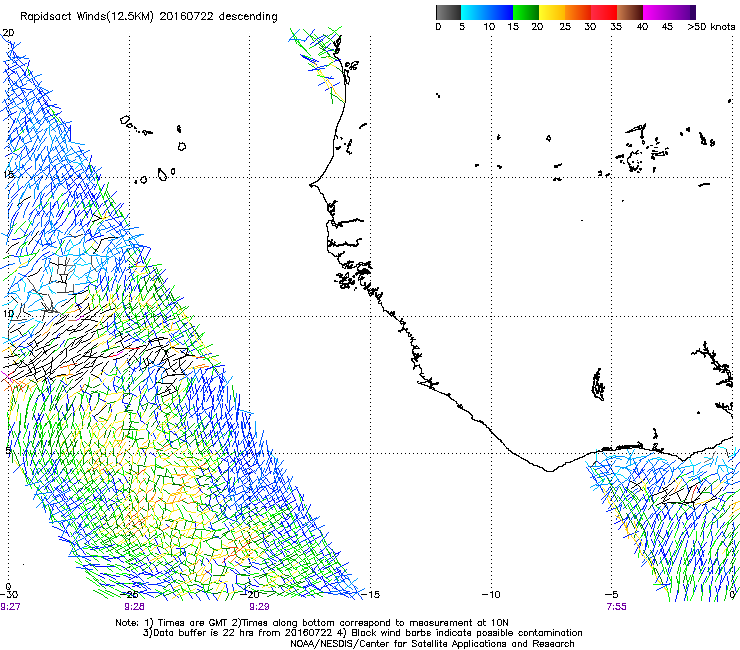Image resolution: width=740 pixels, height=650 pixels.
Task: Click the -5 longitude axis label
Action: coord(611,595)
